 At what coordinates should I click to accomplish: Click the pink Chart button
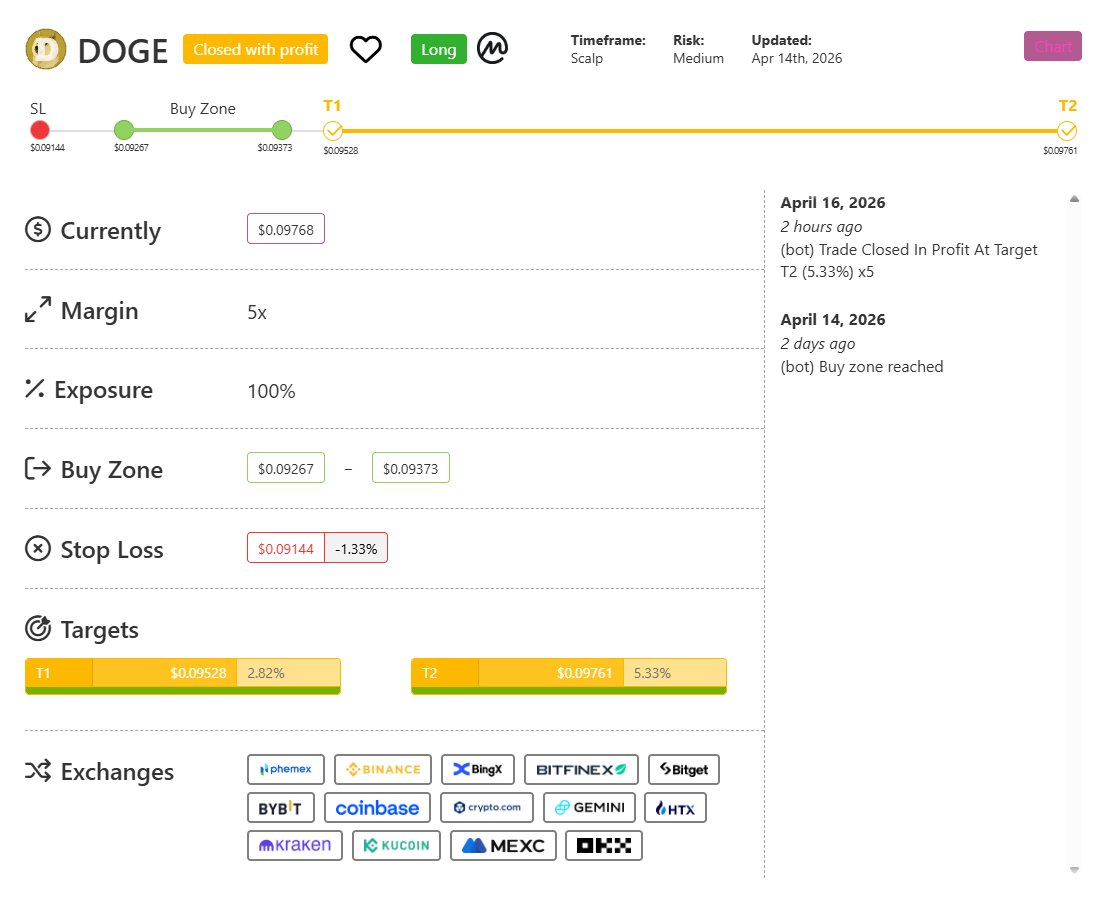pyautogui.click(x=1052, y=46)
